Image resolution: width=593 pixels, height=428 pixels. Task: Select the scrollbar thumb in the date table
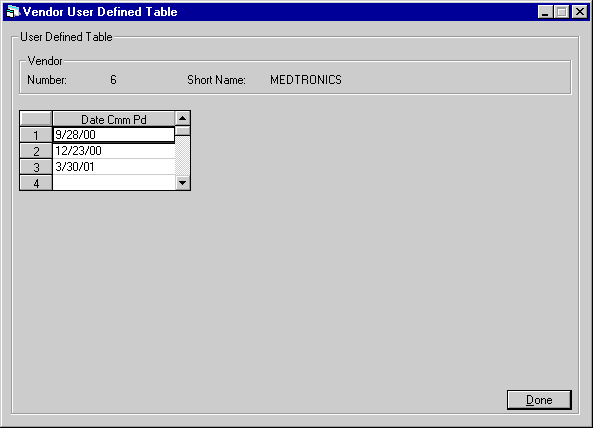(x=183, y=131)
